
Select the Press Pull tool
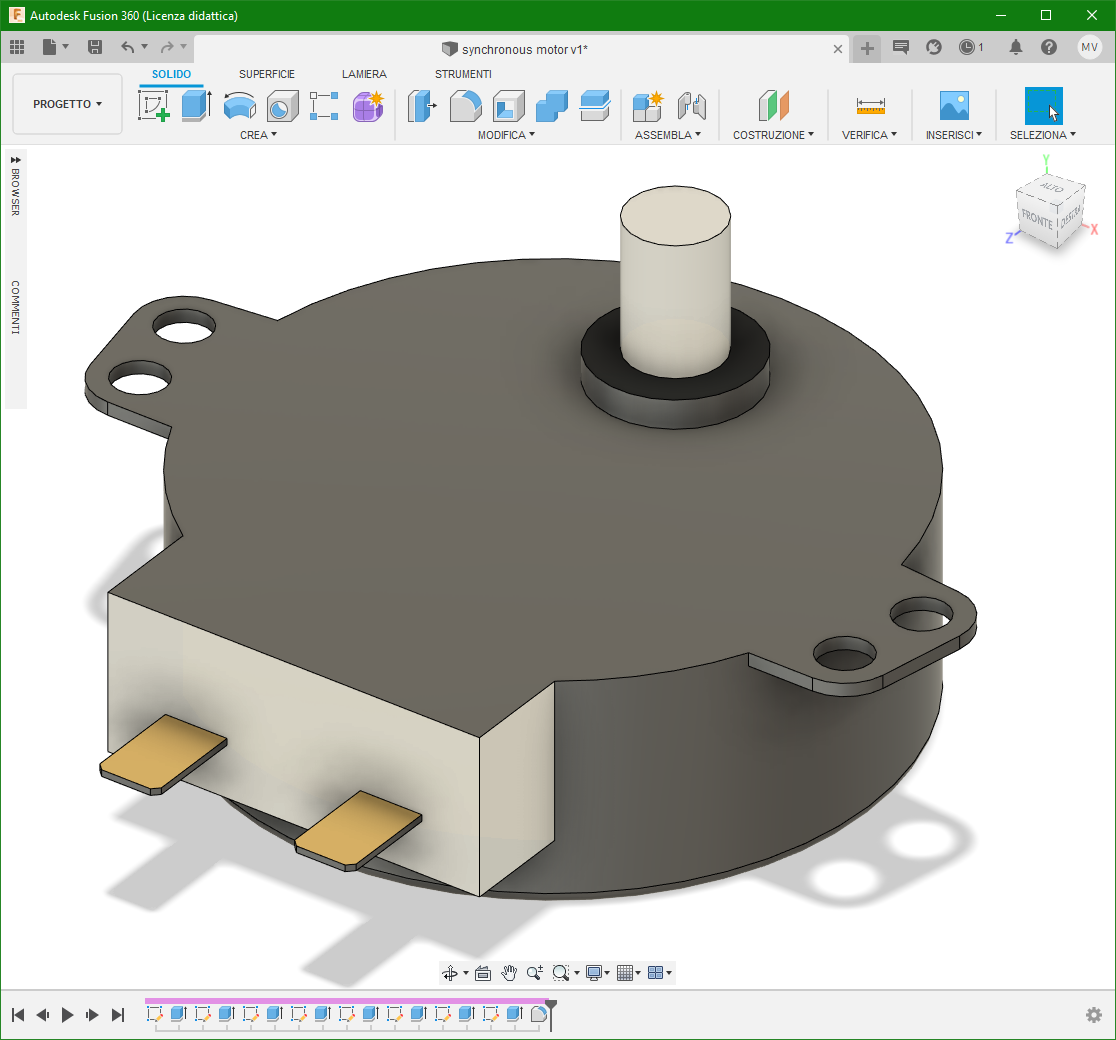click(x=421, y=105)
